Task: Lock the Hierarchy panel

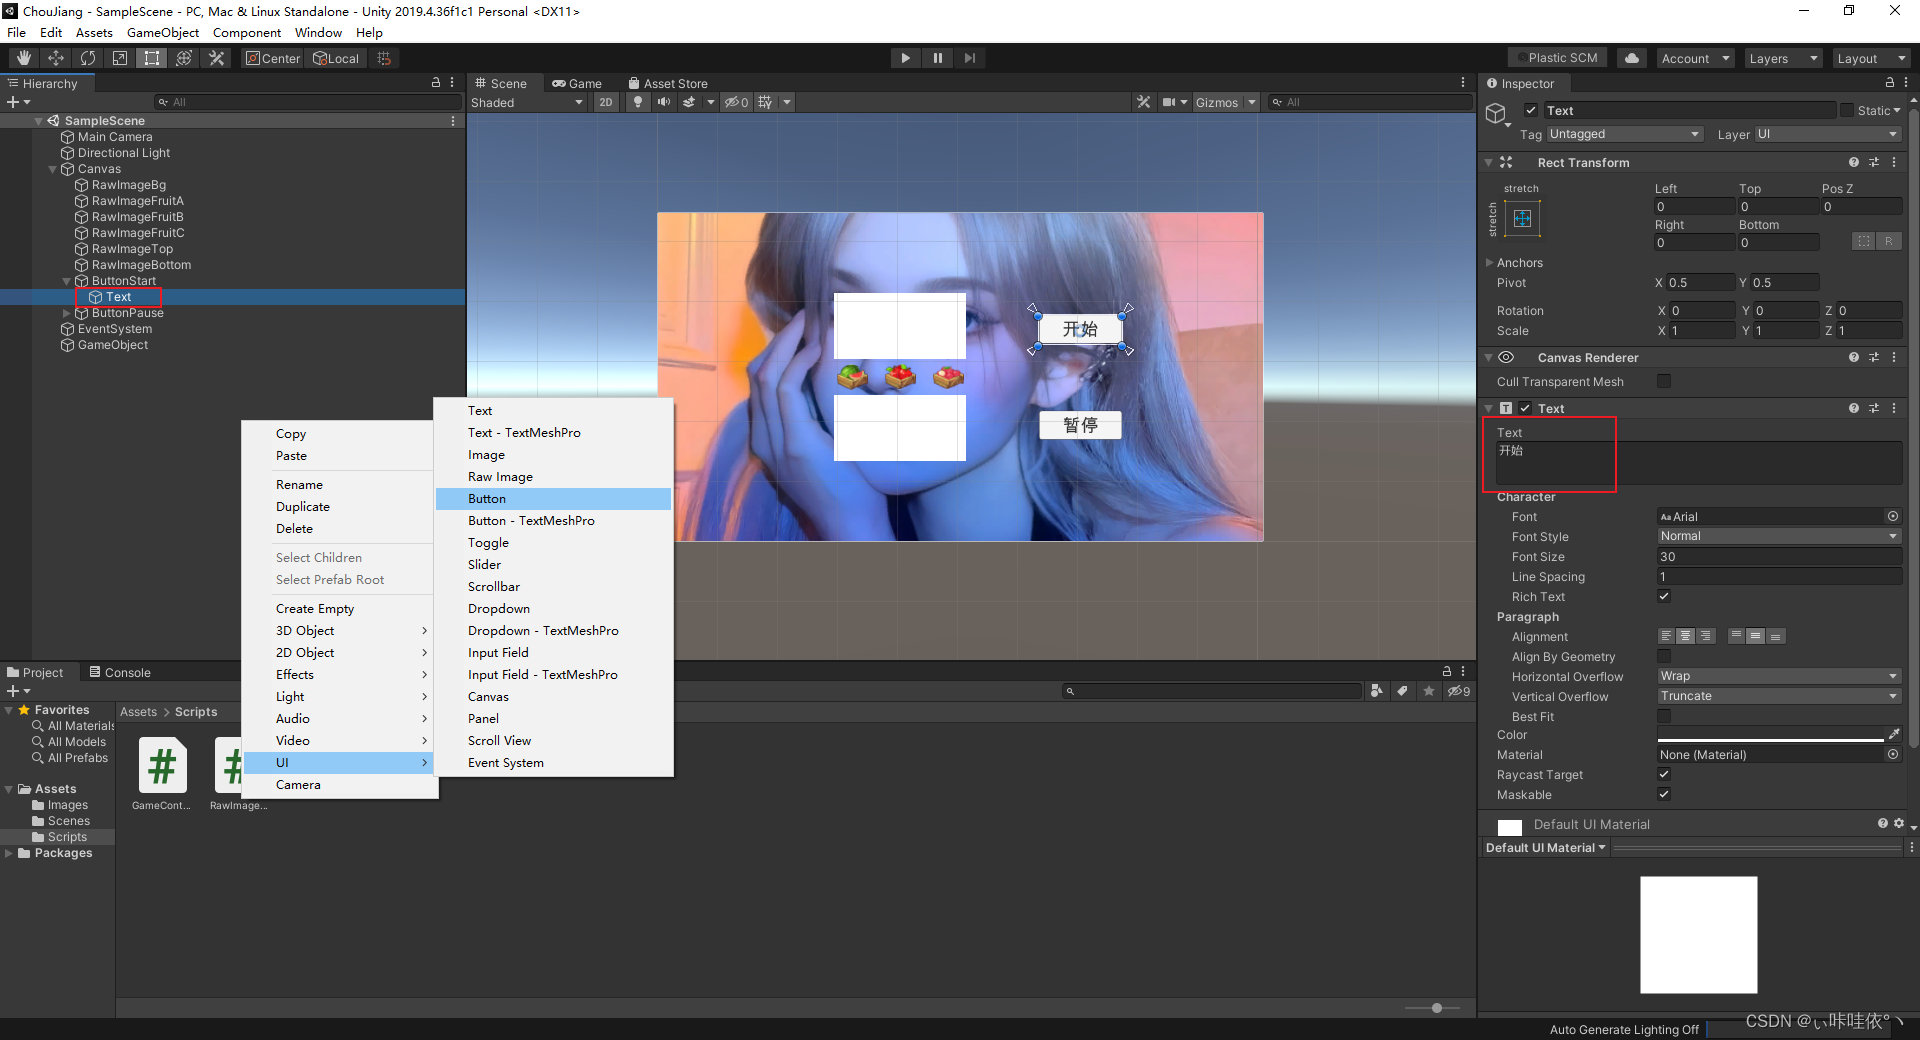Action: pyautogui.click(x=436, y=83)
